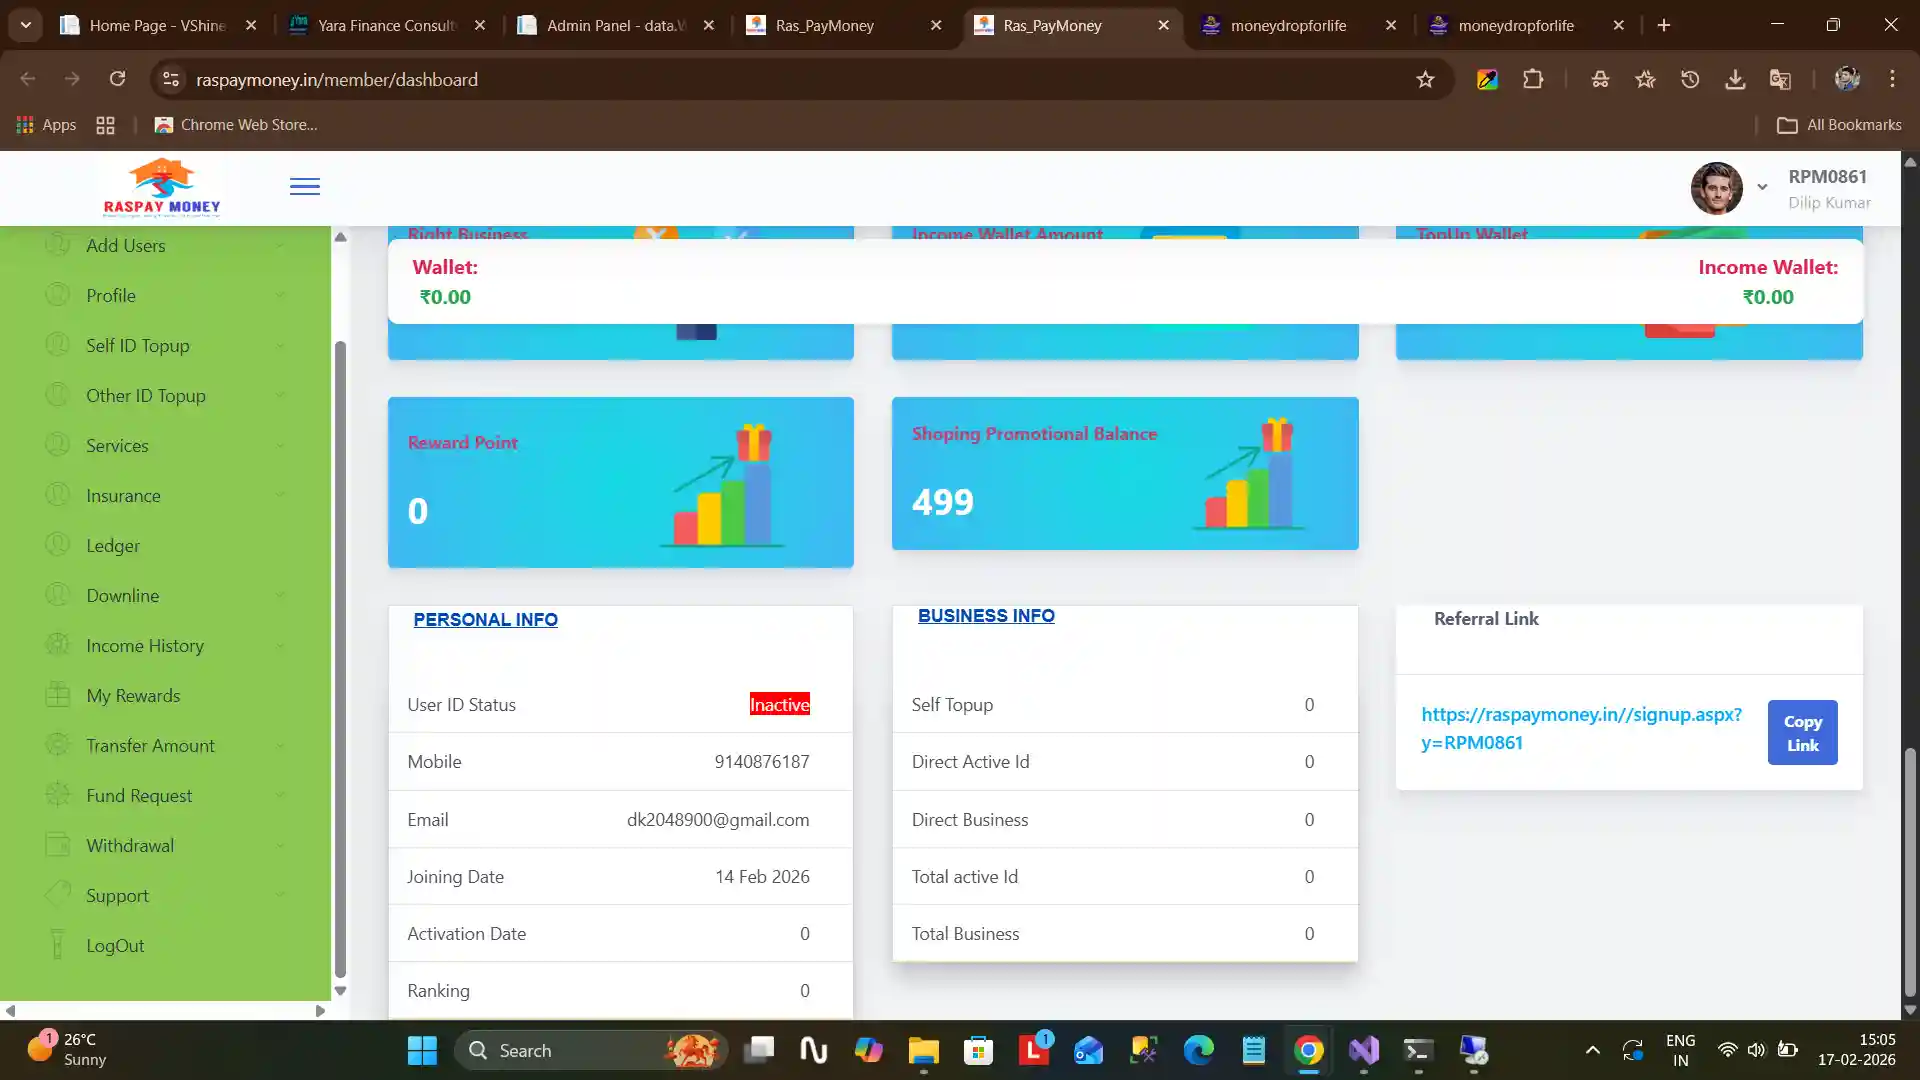This screenshot has width=1920, height=1080.
Task: Click the Dilip Kumar profile avatar
Action: (x=1716, y=188)
